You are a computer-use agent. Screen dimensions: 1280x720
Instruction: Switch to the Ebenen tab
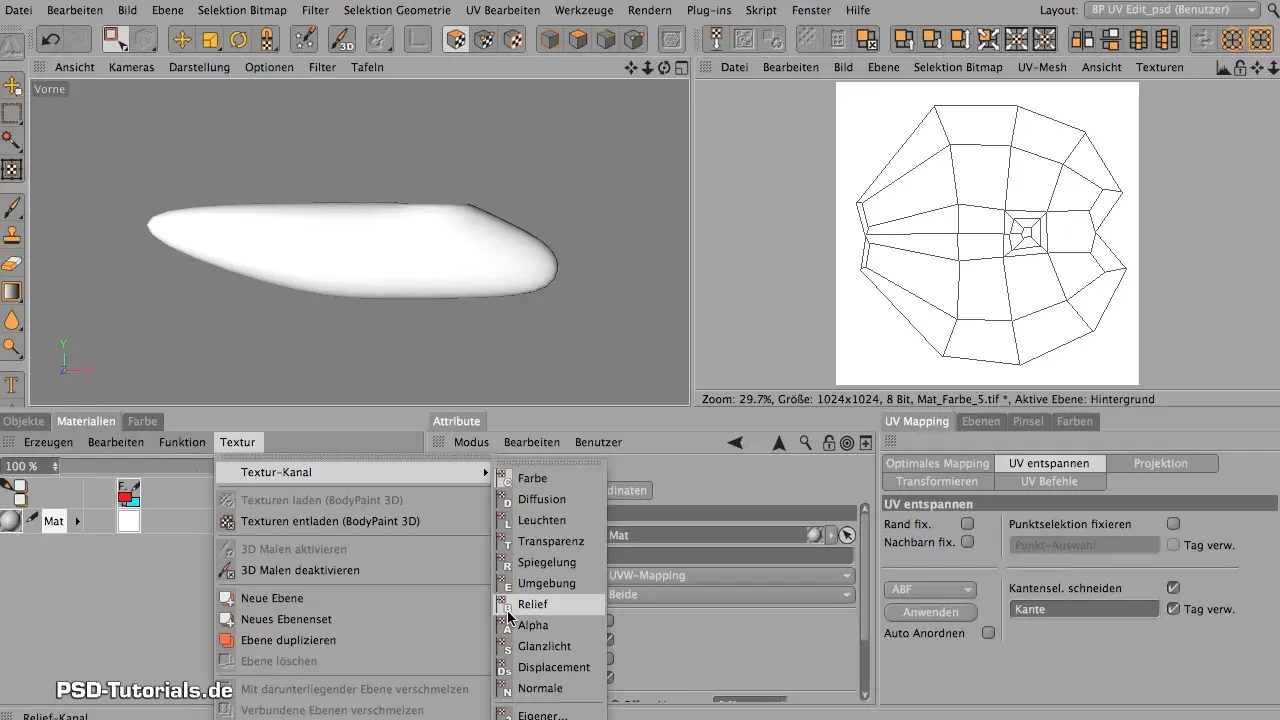pyautogui.click(x=981, y=421)
